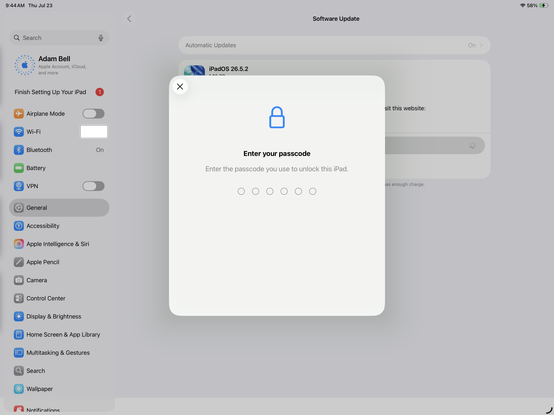
Task: Go back with the chevron arrow
Action: (x=129, y=19)
